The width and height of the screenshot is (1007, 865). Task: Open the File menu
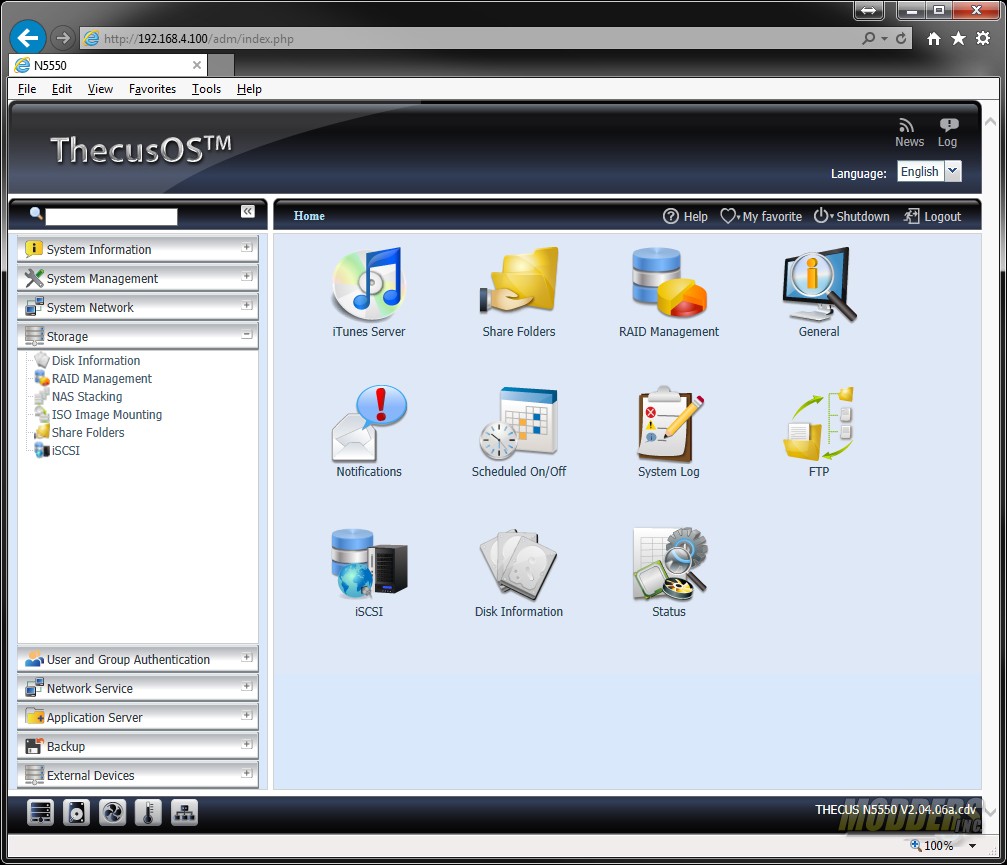pyautogui.click(x=27, y=89)
